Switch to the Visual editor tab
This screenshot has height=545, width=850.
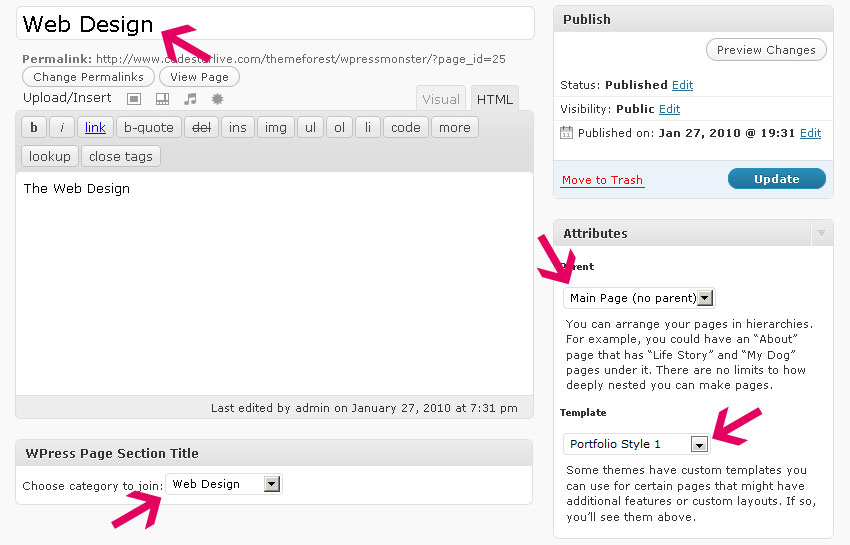tap(441, 99)
